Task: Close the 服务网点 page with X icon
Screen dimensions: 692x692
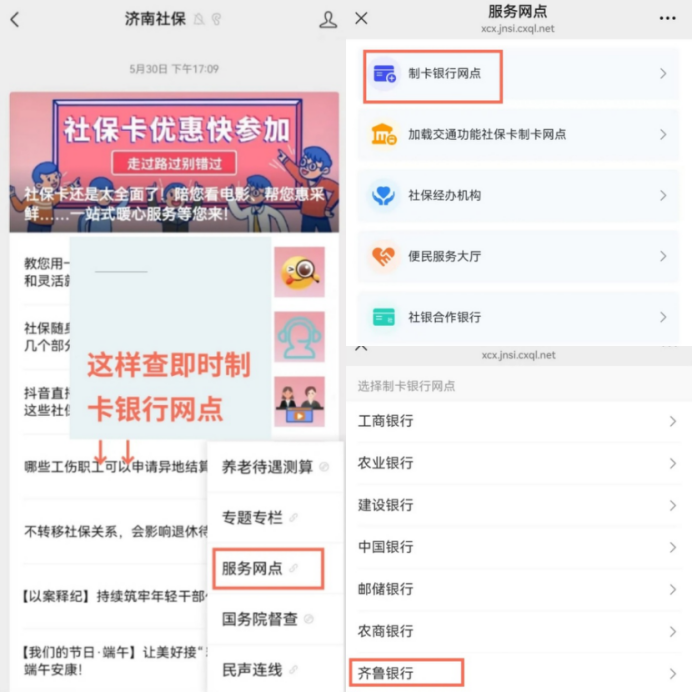Action: (x=361, y=19)
